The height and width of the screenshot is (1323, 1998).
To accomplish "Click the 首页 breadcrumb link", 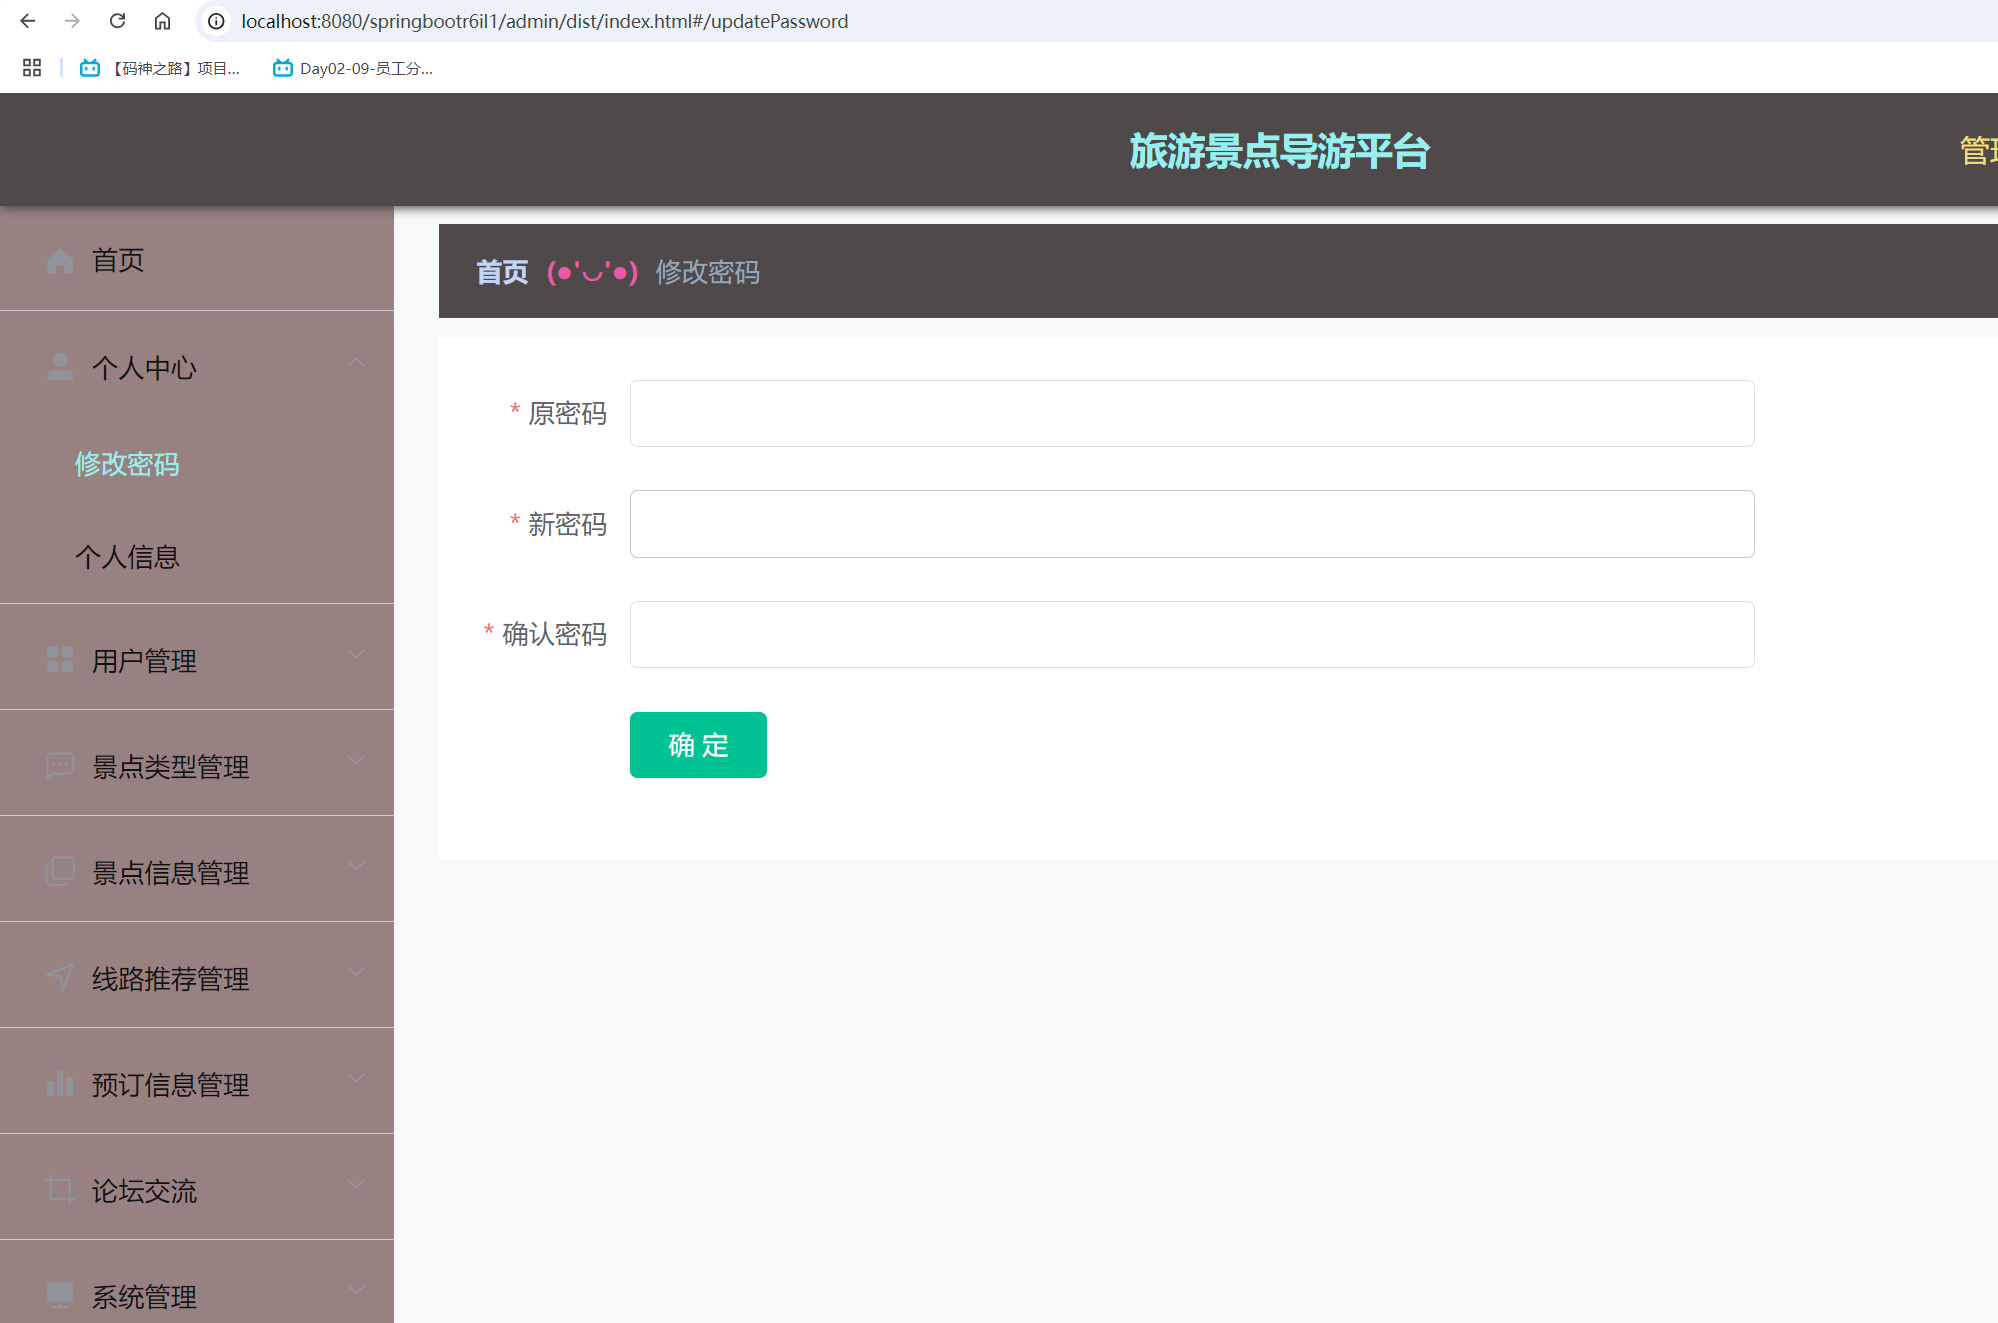I will coord(501,272).
